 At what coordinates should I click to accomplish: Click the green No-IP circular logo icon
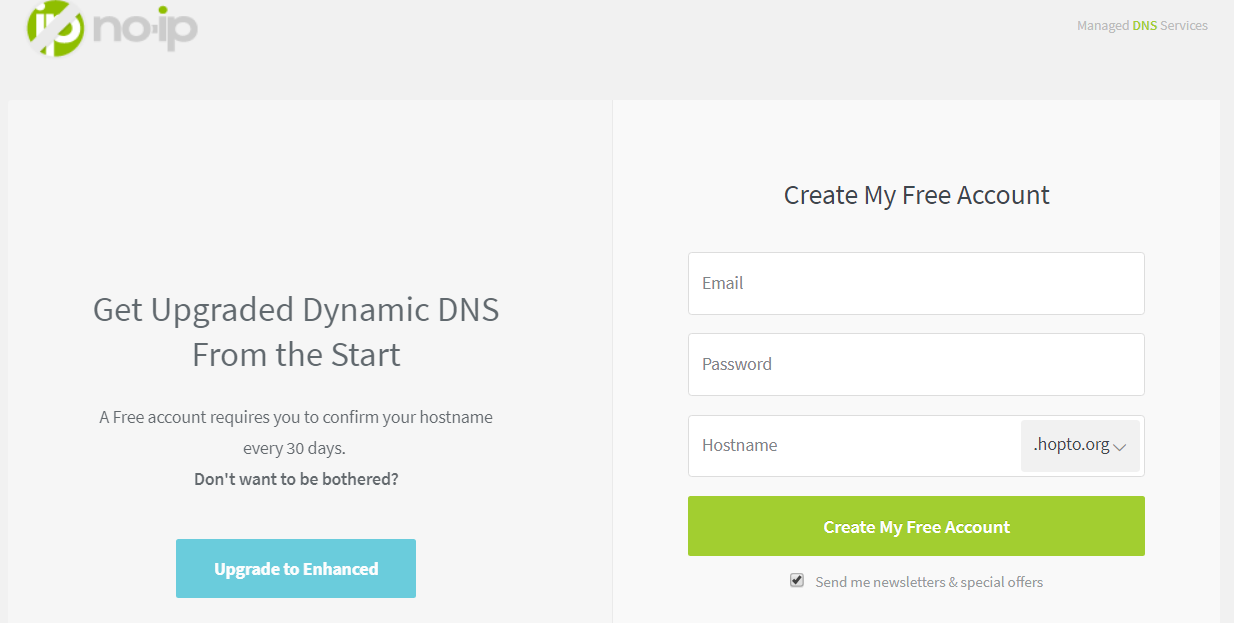pos(55,26)
